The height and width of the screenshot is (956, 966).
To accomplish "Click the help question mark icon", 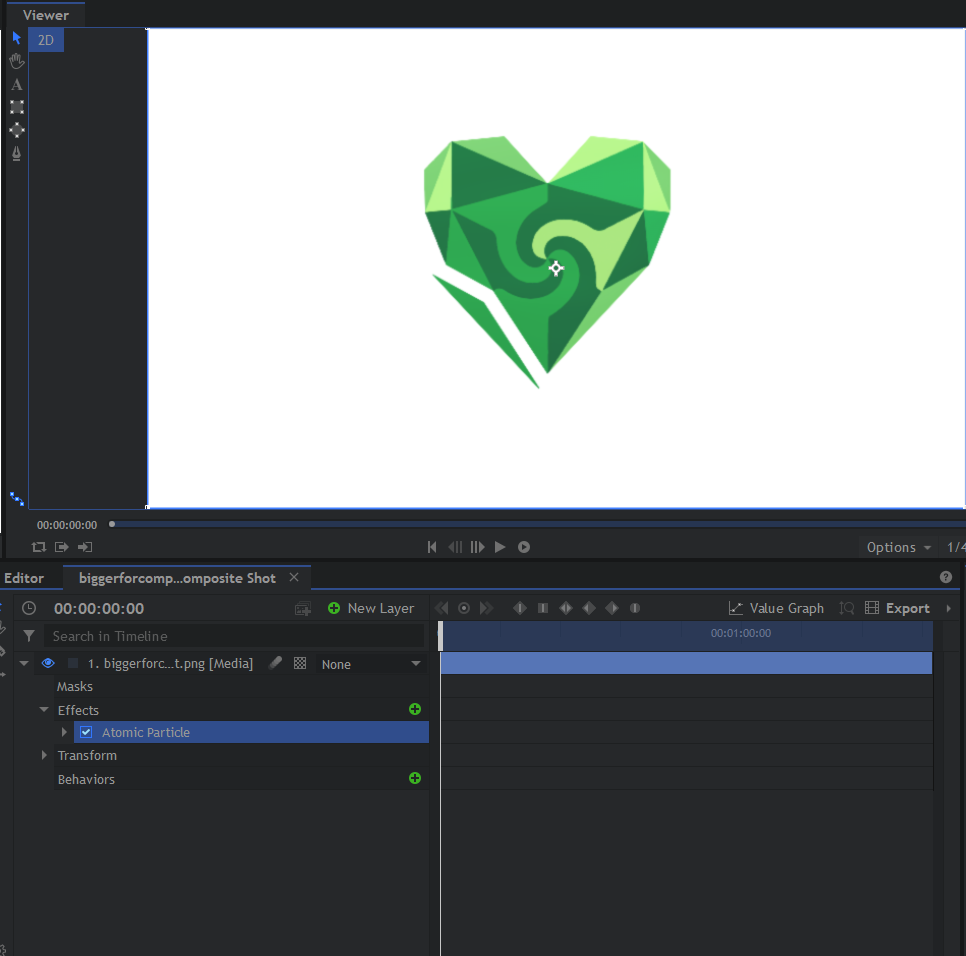I will [946, 577].
